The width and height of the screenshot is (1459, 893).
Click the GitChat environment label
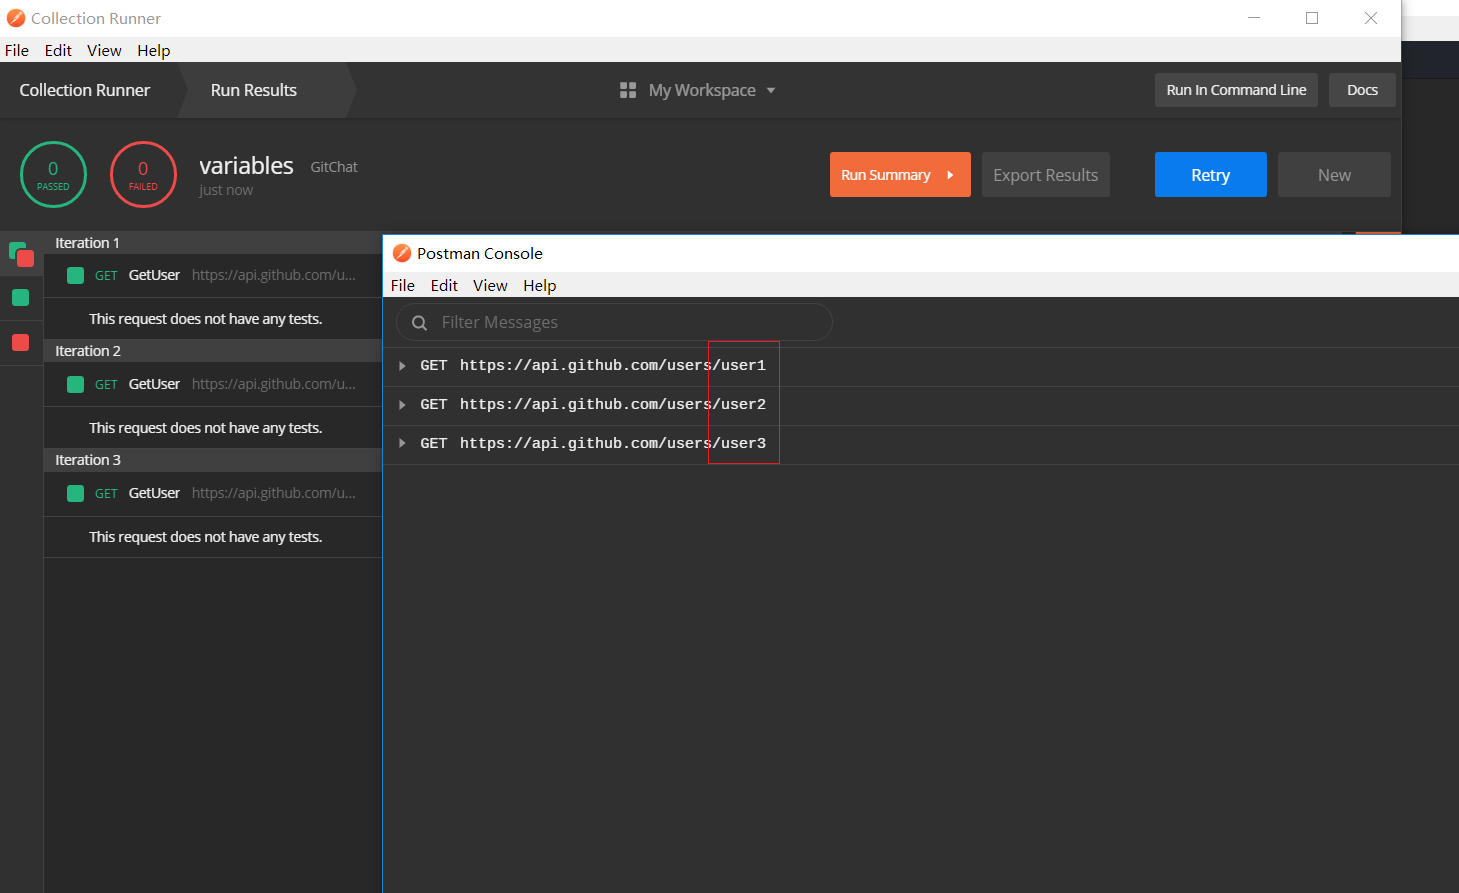334,167
